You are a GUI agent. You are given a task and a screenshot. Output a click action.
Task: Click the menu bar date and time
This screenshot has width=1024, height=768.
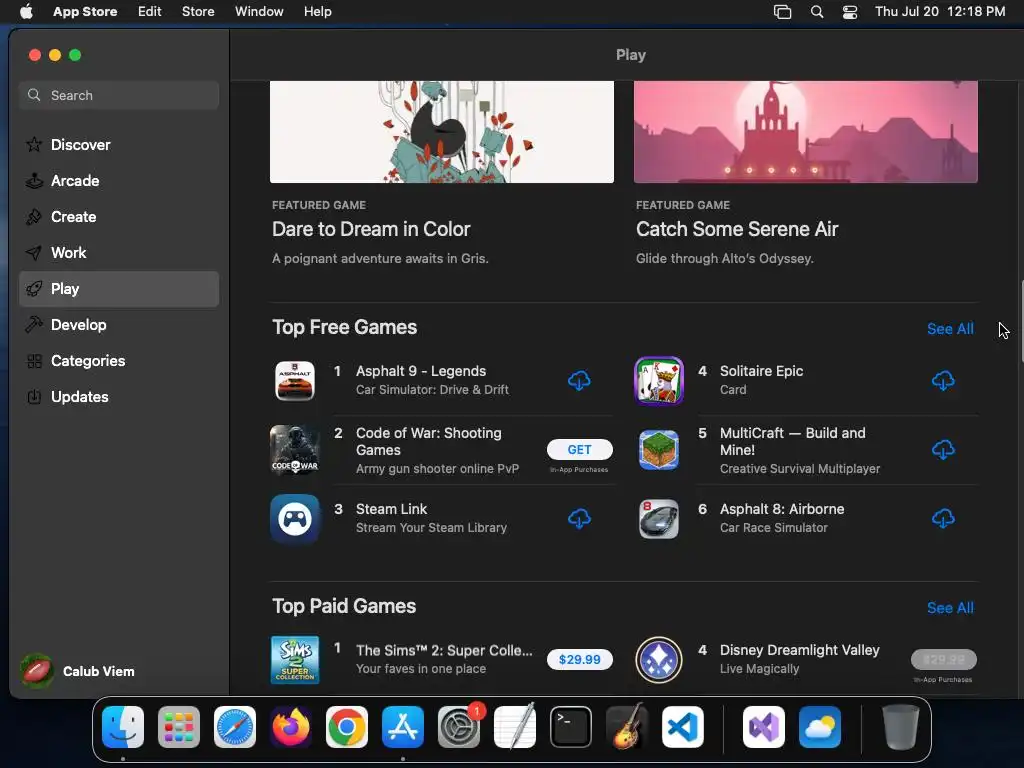point(940,12)
